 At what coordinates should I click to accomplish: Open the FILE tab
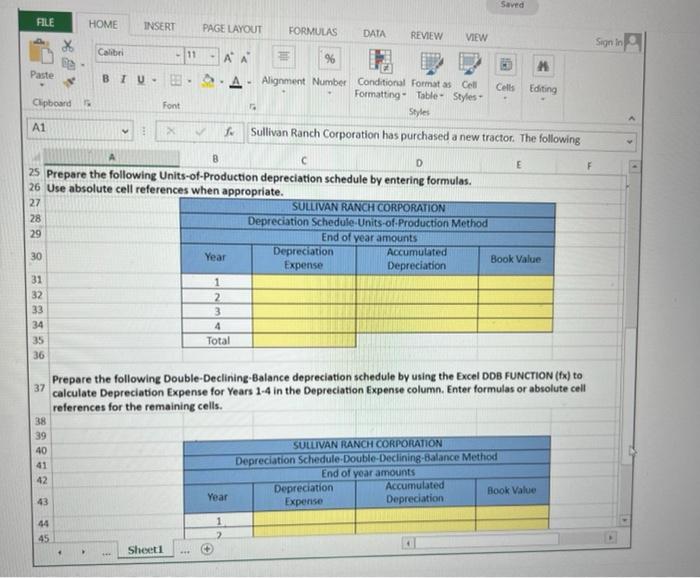pos(45,22)
